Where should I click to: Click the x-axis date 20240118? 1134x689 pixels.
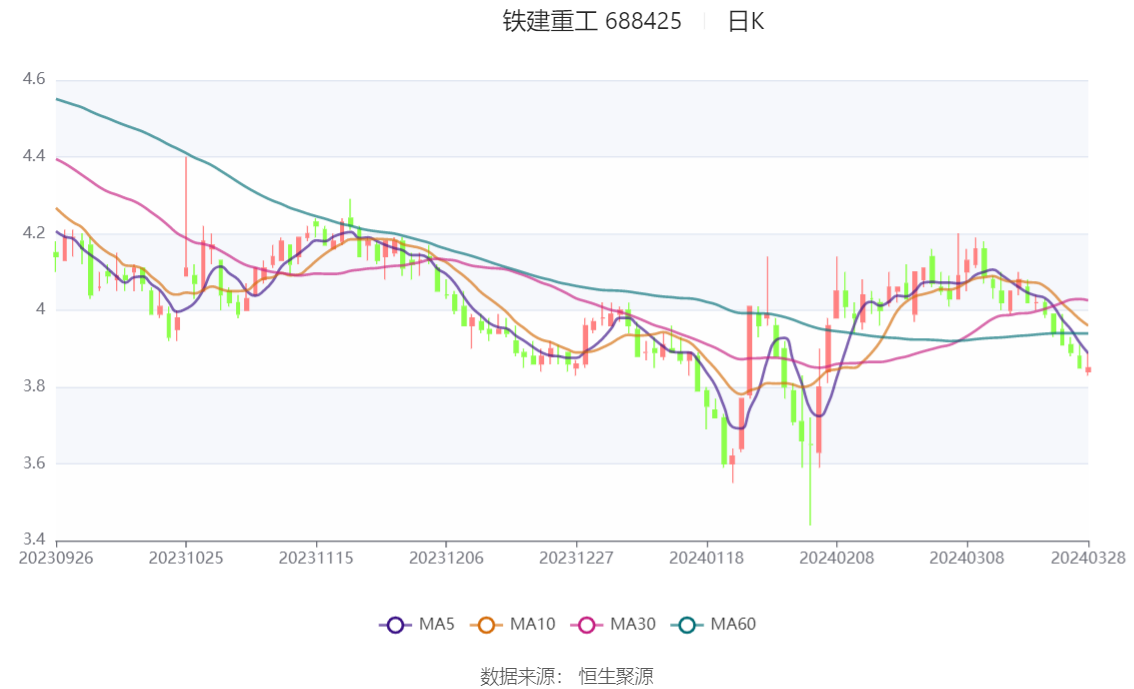click(x=707, y=558)
